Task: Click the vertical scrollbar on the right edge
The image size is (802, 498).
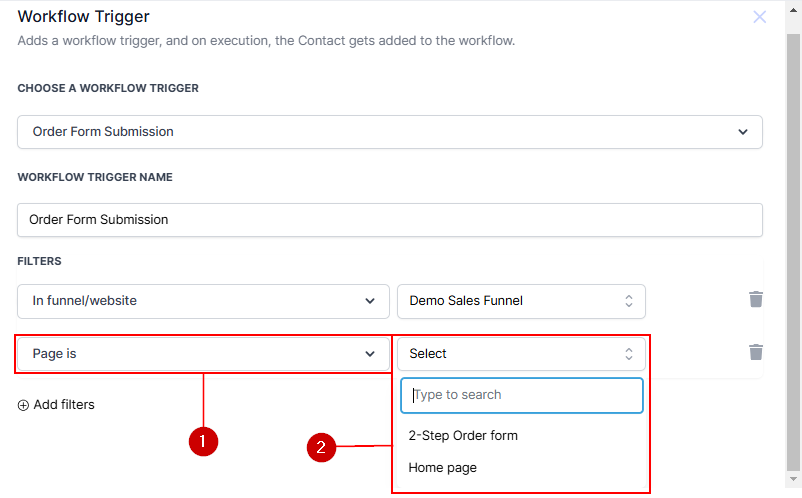Action: click(x=793, y=250)
